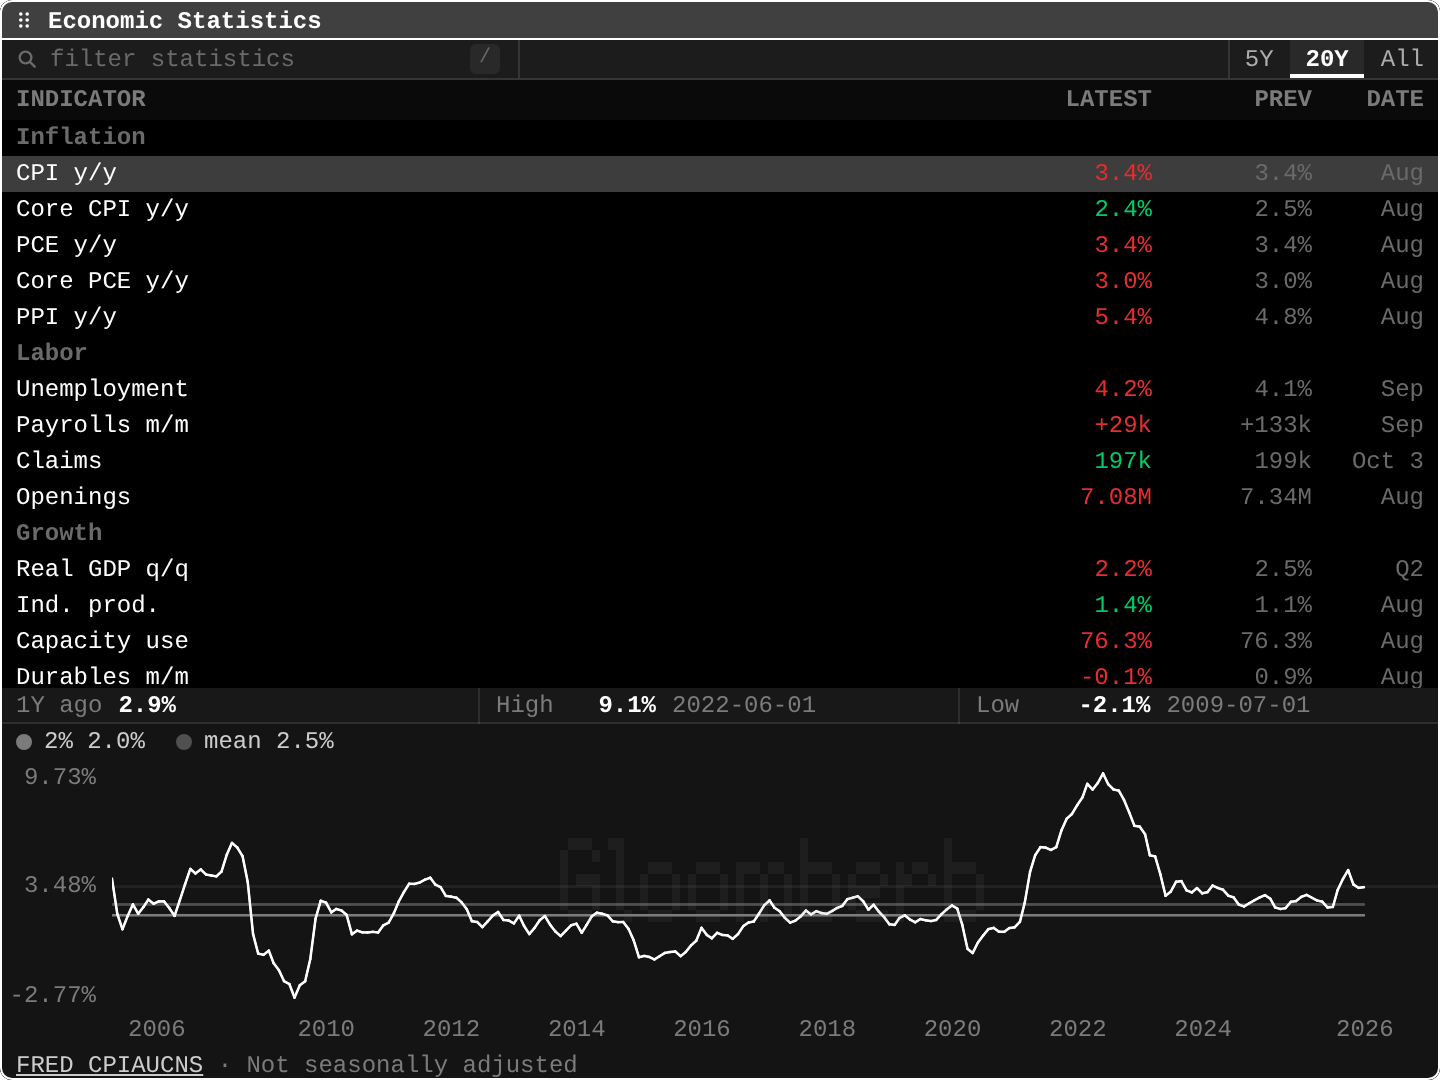This screenshot has height=1080, width=1440.
Task: Select the Real GDP q/q row
Action: pyautogui.click(x=720, y=569)
